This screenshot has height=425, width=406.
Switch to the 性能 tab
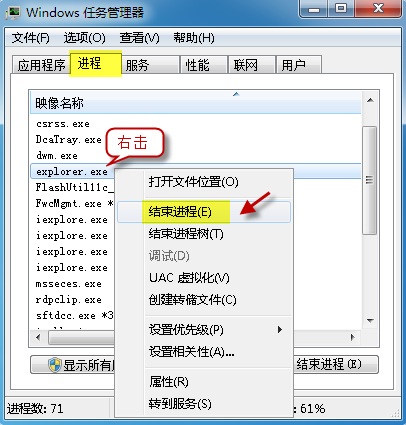(203, 65)
